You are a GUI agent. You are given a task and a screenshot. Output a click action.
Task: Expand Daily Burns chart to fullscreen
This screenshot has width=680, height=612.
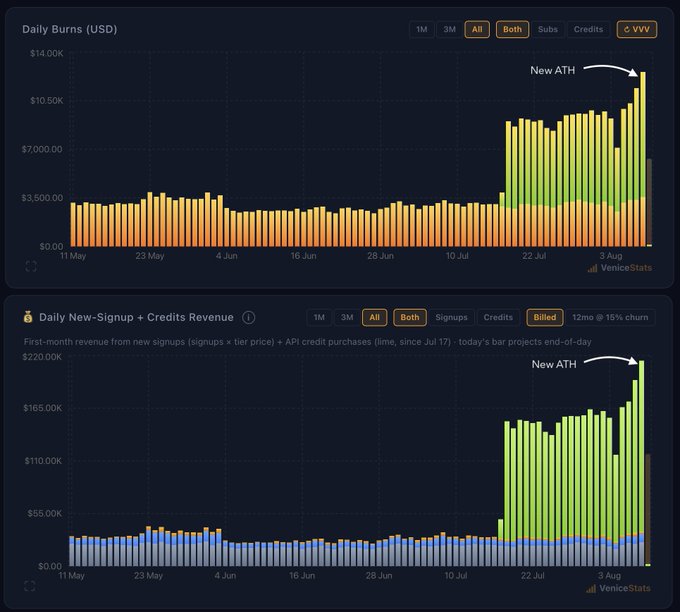31,266
